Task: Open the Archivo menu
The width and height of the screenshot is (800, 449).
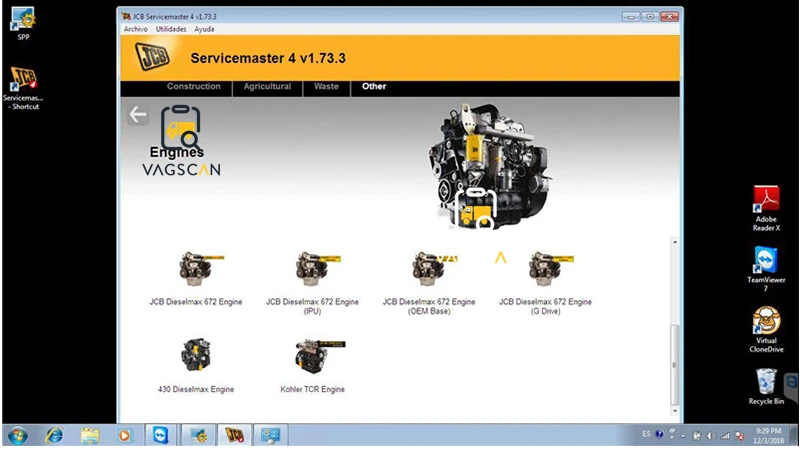Action: click(x=135, y=29)
